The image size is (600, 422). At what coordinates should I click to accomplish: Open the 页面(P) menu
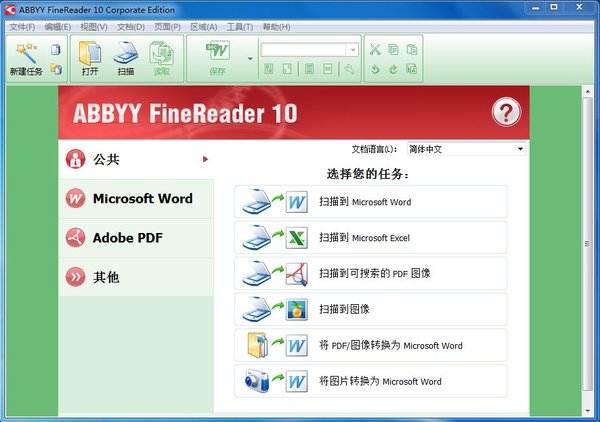pyautogui.click(x=167, y=27)
